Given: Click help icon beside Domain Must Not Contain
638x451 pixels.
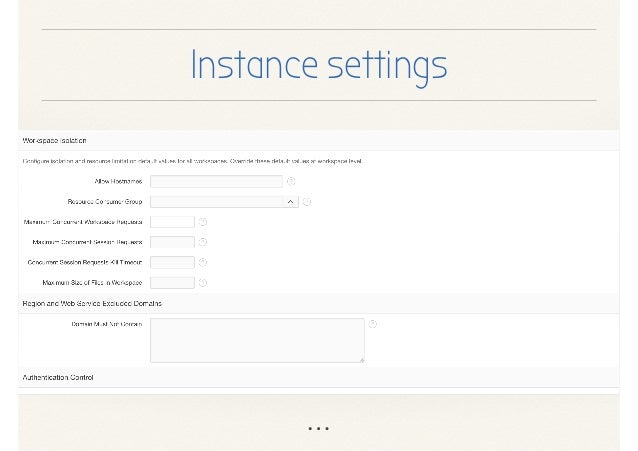Looking at the screenshot, I should coord(373,324).
